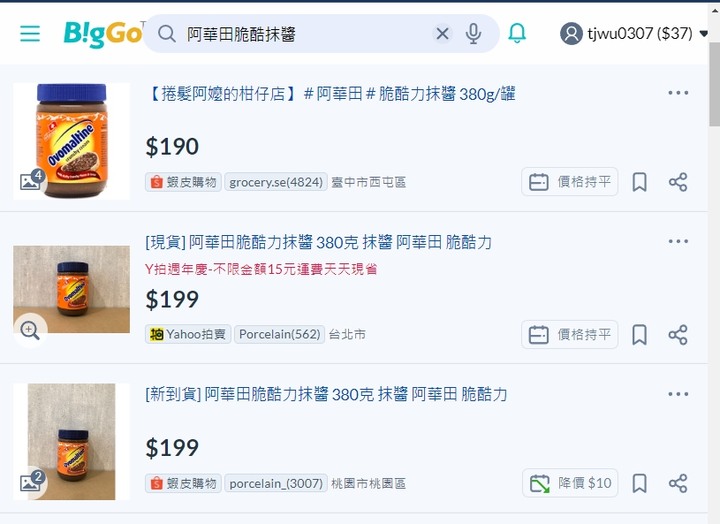Open the hamburger menu
720x524 pixels.
[x=30, y=34]
